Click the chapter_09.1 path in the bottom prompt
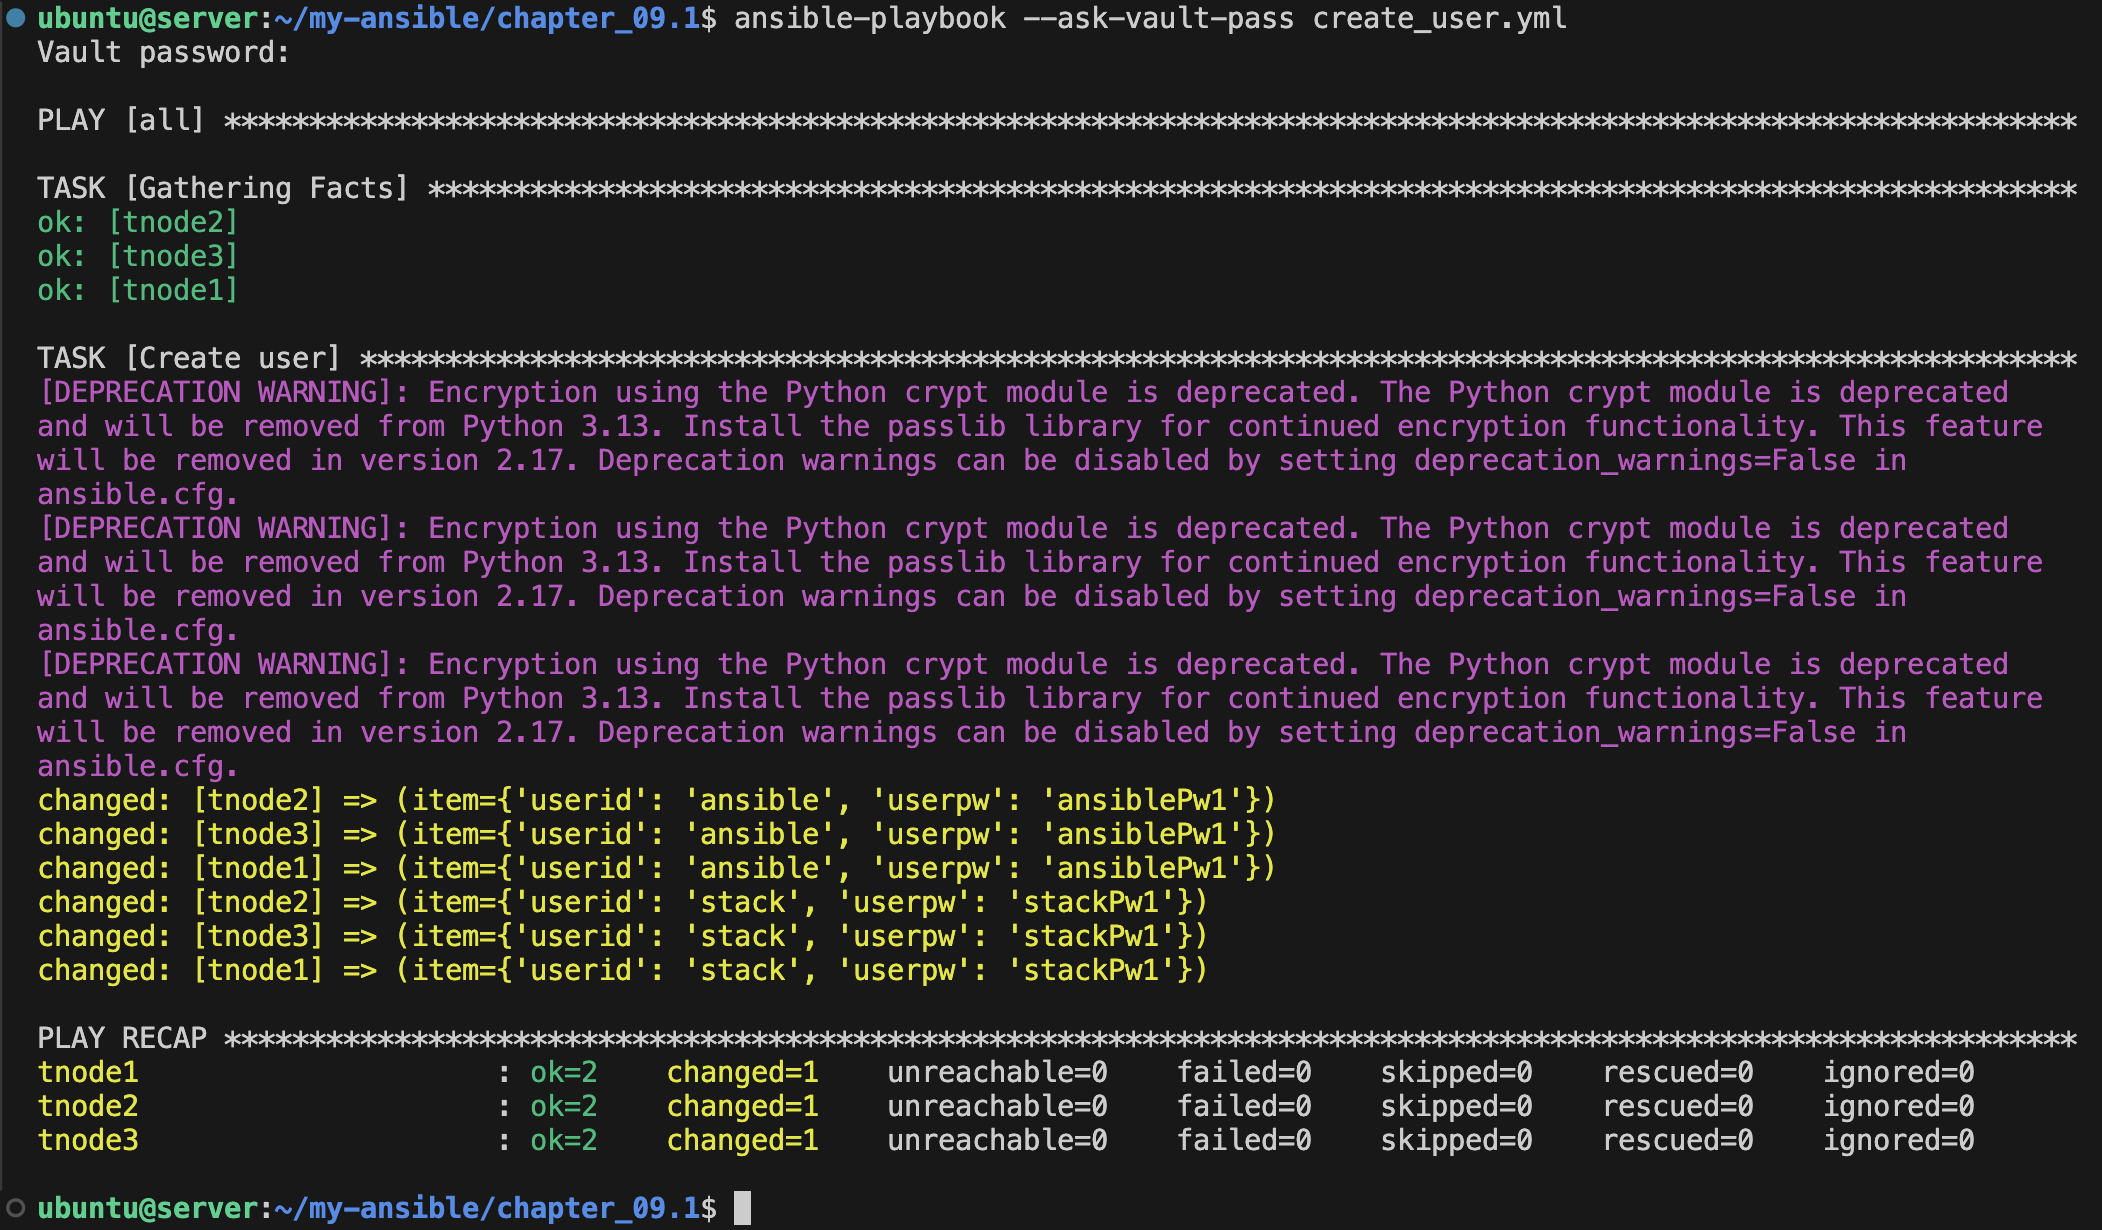 point(597,1208)
